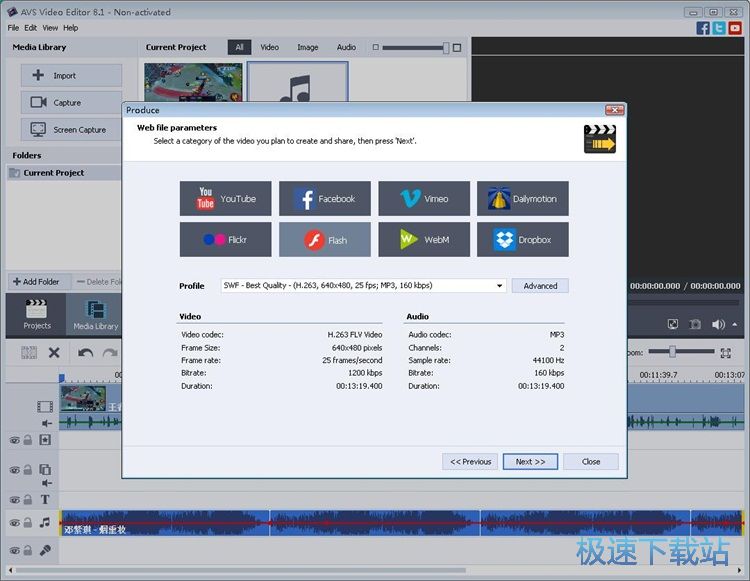The height and width of the screenshot is (581, 750).
Task: Take a snapshot of preview
Action: [695, 324]
